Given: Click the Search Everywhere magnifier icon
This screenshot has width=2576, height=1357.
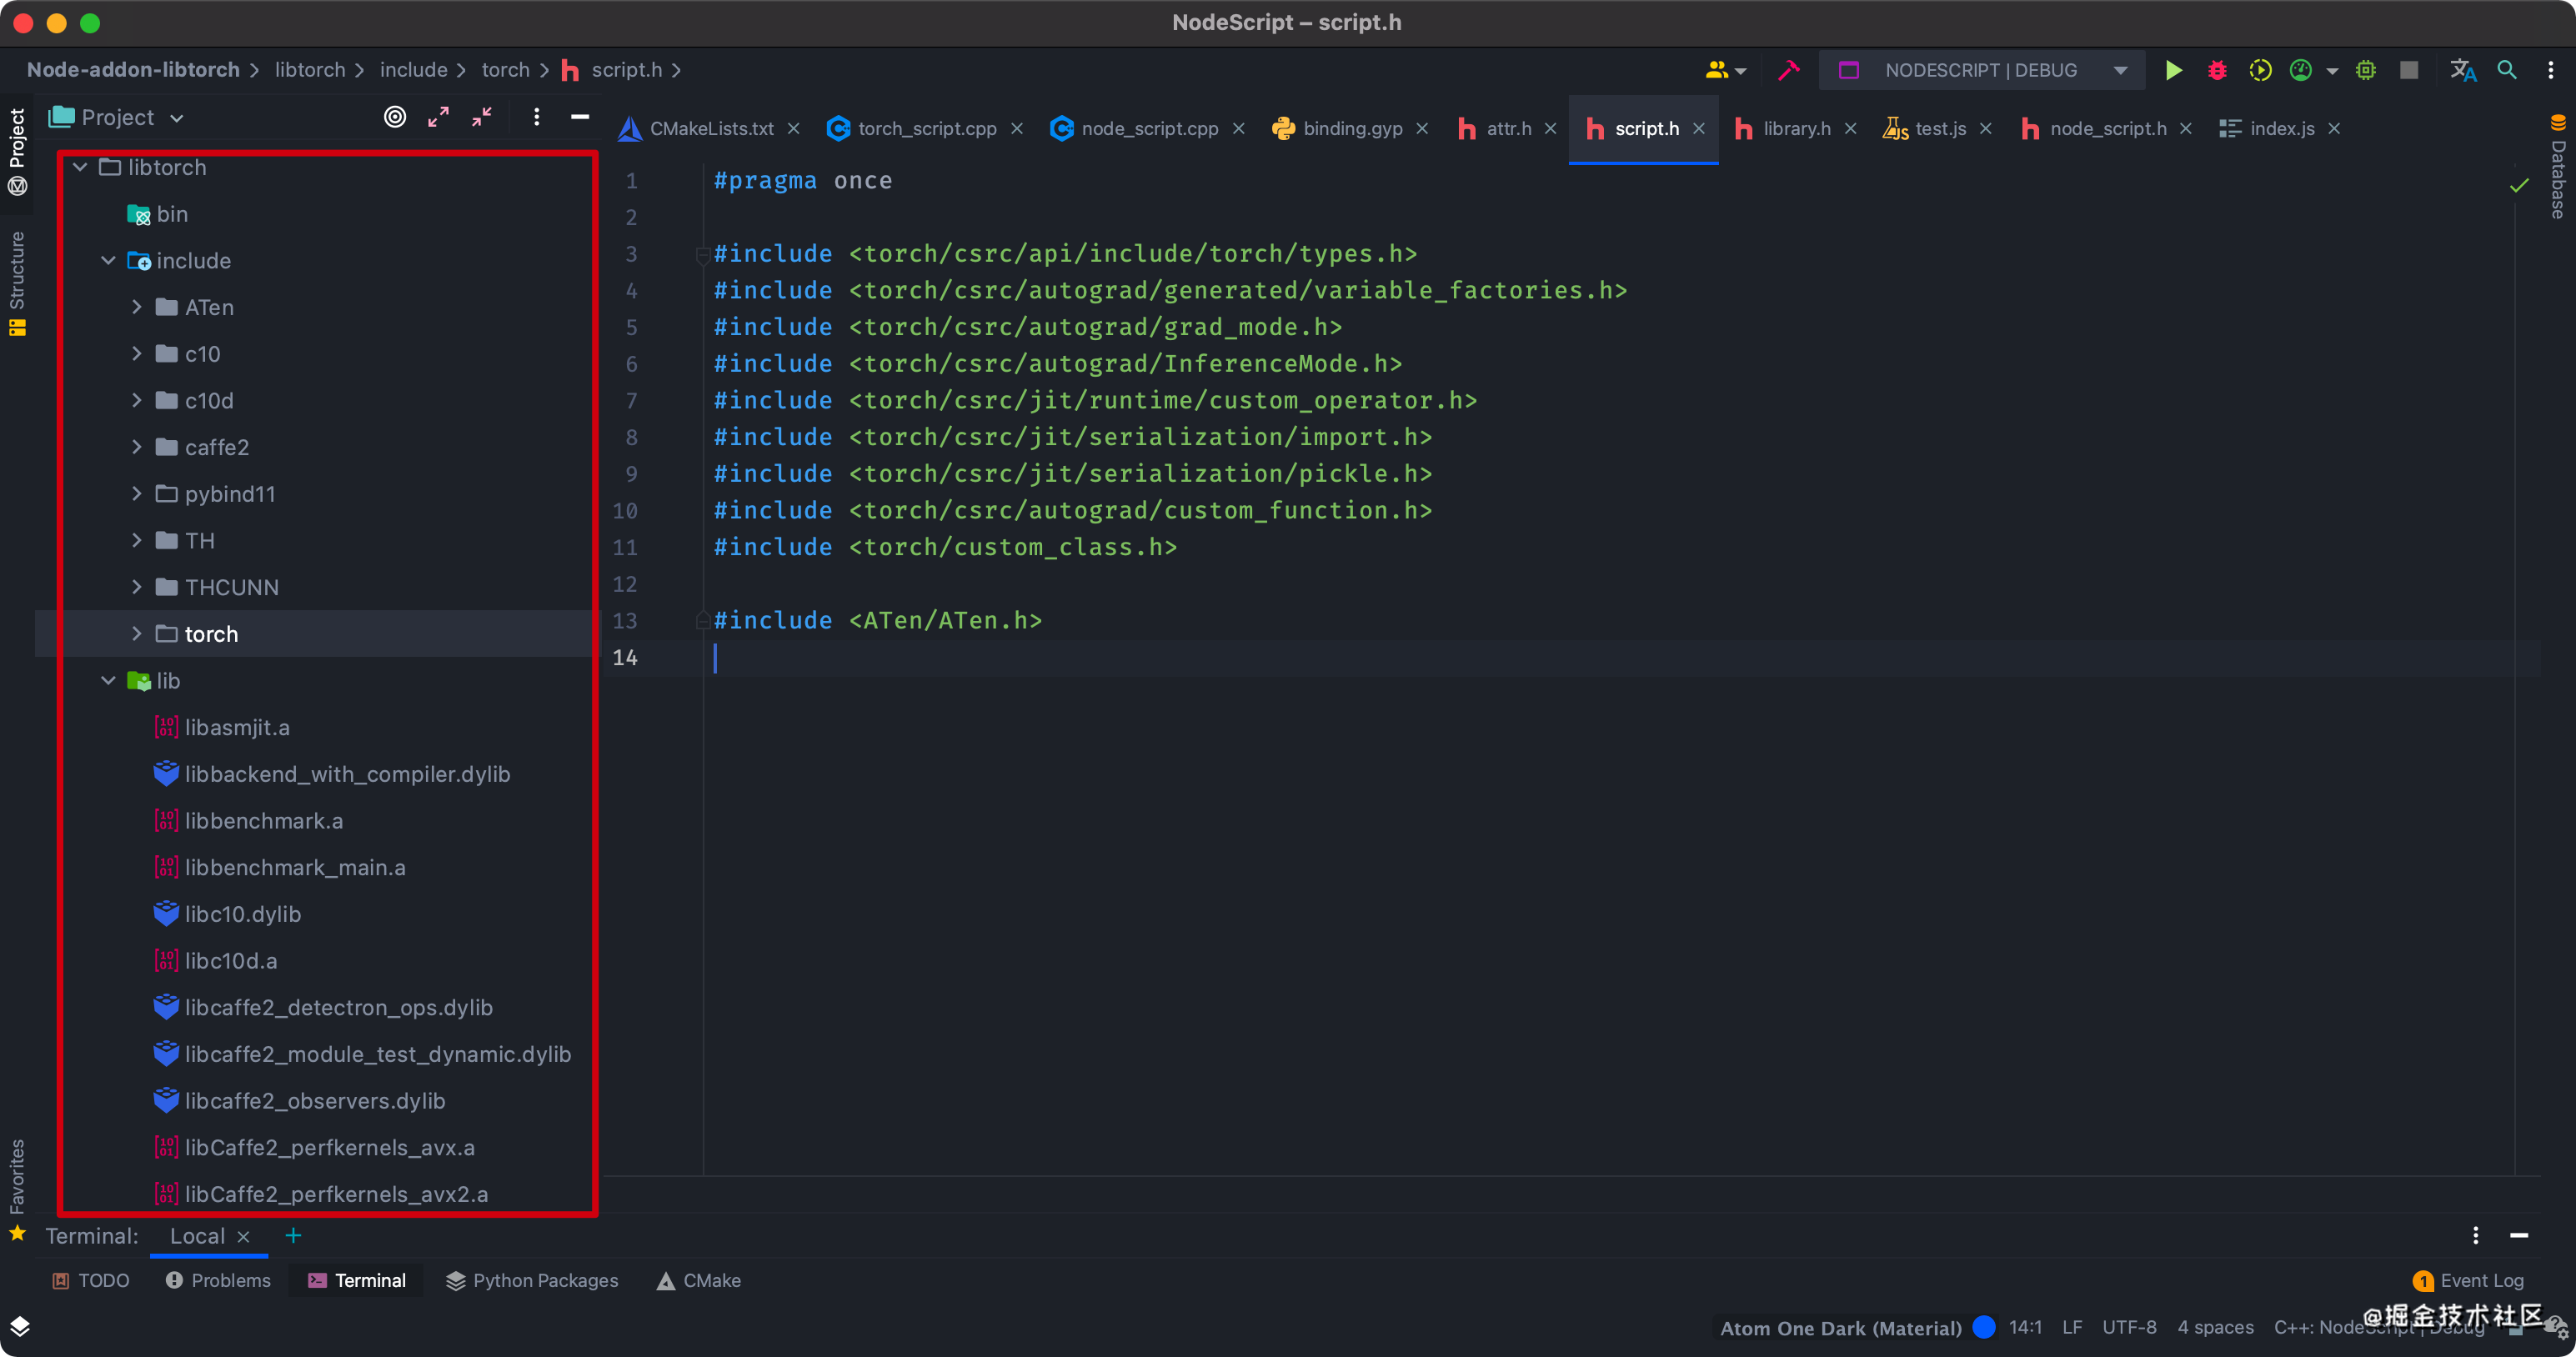Looking at the screenshot, I should tap(2506, 70).
